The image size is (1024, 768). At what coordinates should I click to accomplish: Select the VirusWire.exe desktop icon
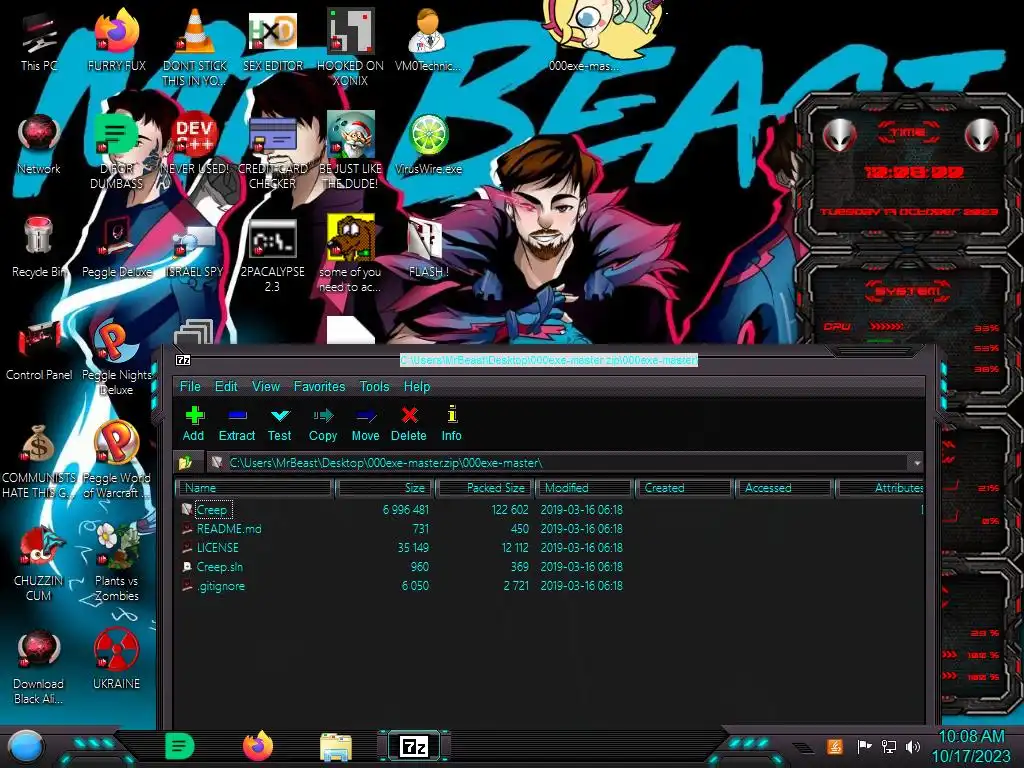[428, 145]
